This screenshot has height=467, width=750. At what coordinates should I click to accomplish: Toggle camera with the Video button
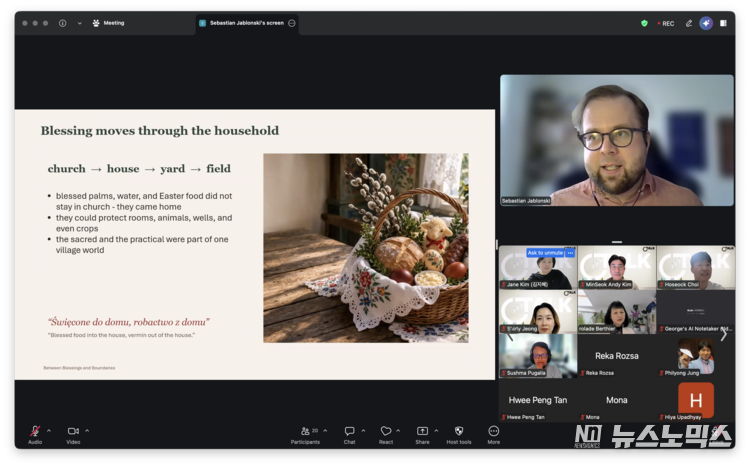pos(73,431)
